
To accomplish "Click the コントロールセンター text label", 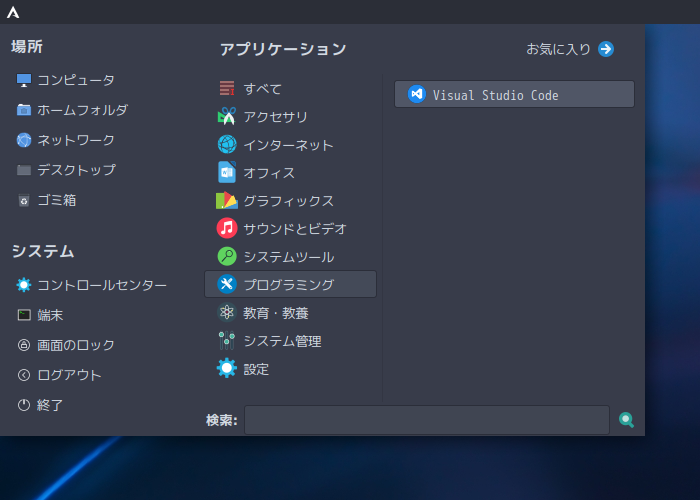I will [102, 285].
